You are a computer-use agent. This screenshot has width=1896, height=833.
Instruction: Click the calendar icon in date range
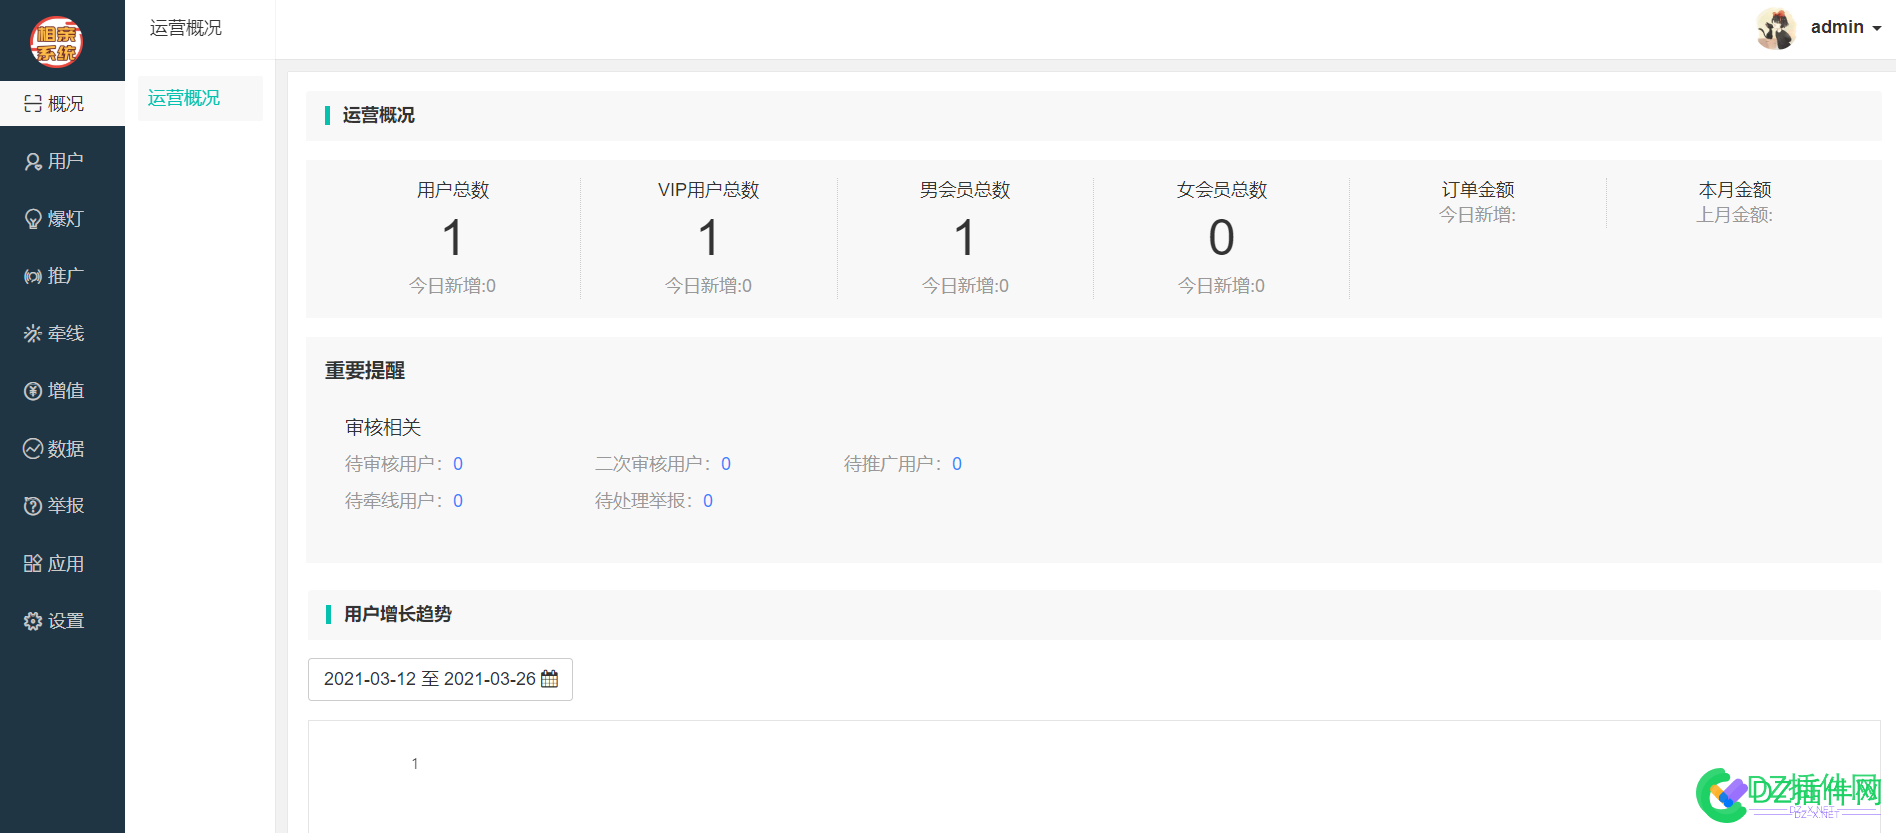pyautogui.click(x=549, y=679)
